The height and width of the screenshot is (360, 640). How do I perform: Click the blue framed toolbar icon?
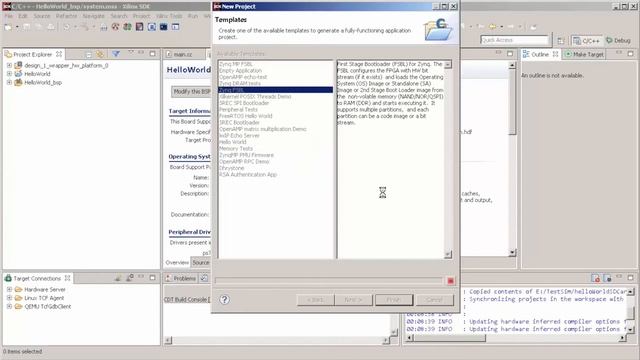(151, 27)
